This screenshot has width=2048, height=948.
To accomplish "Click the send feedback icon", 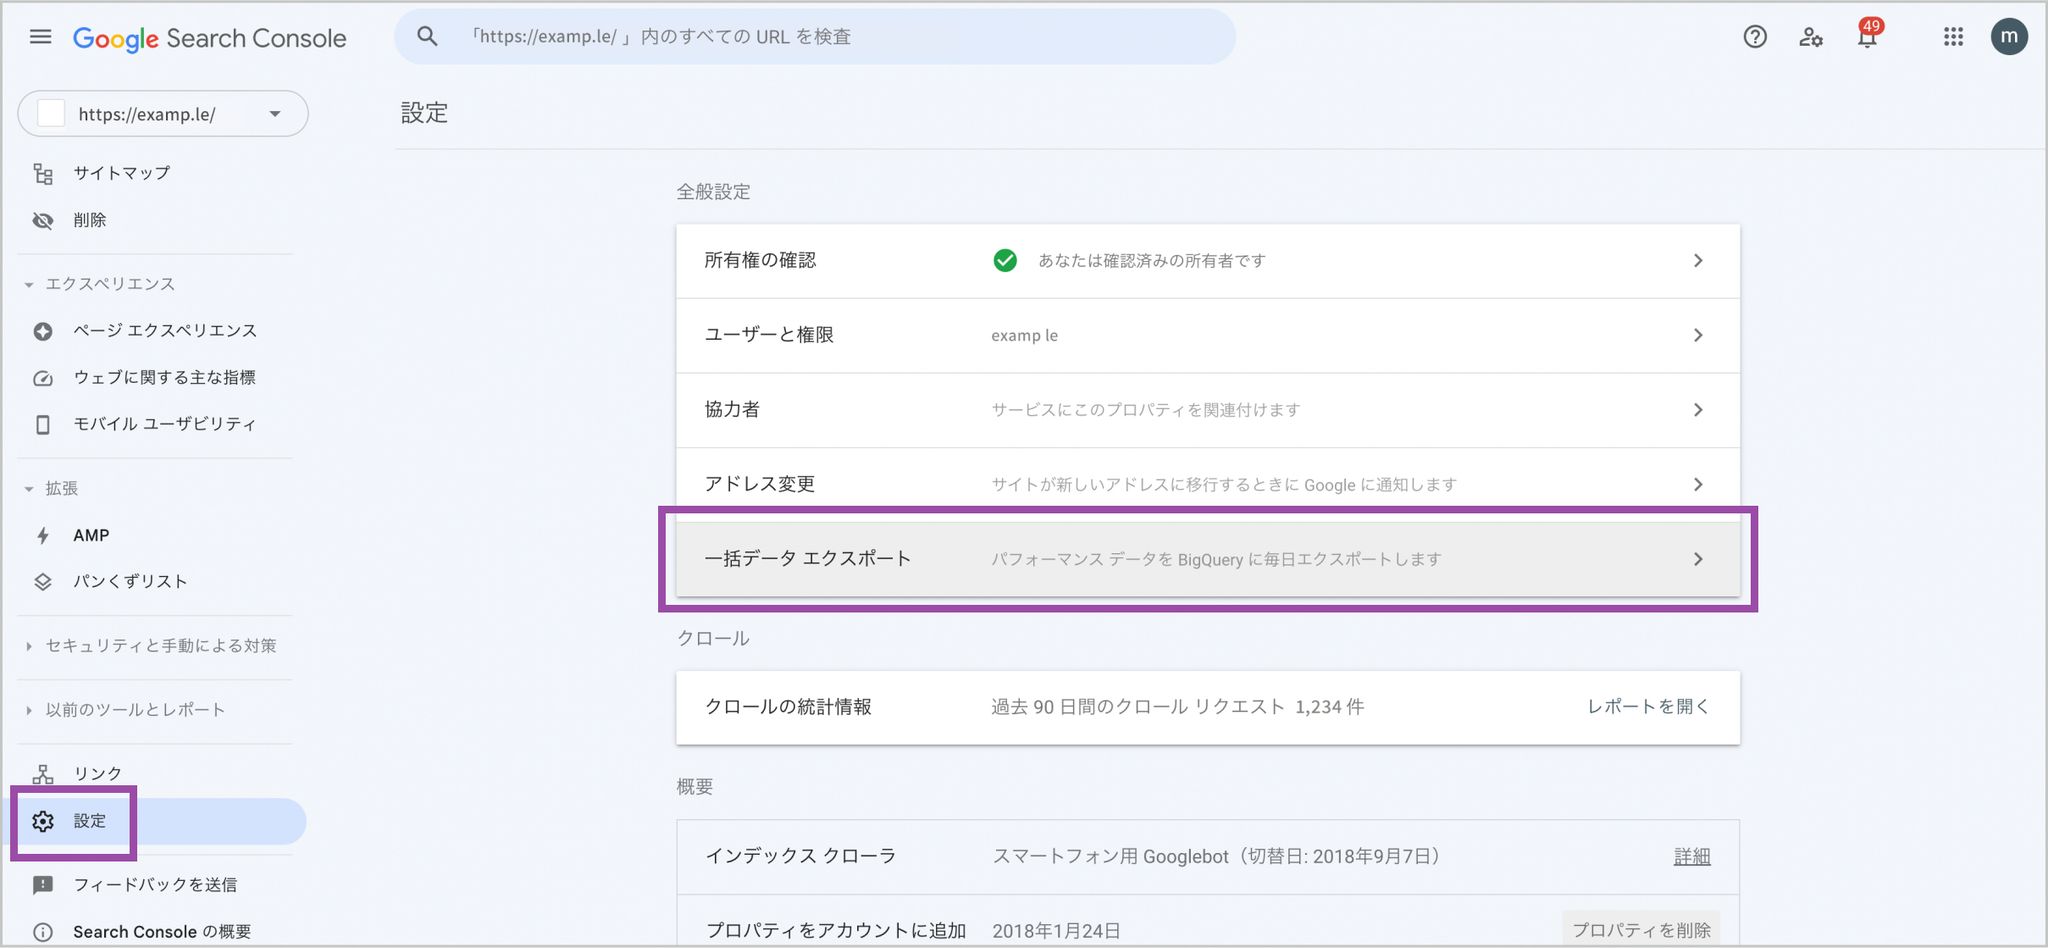I will [x=43, y=885].
